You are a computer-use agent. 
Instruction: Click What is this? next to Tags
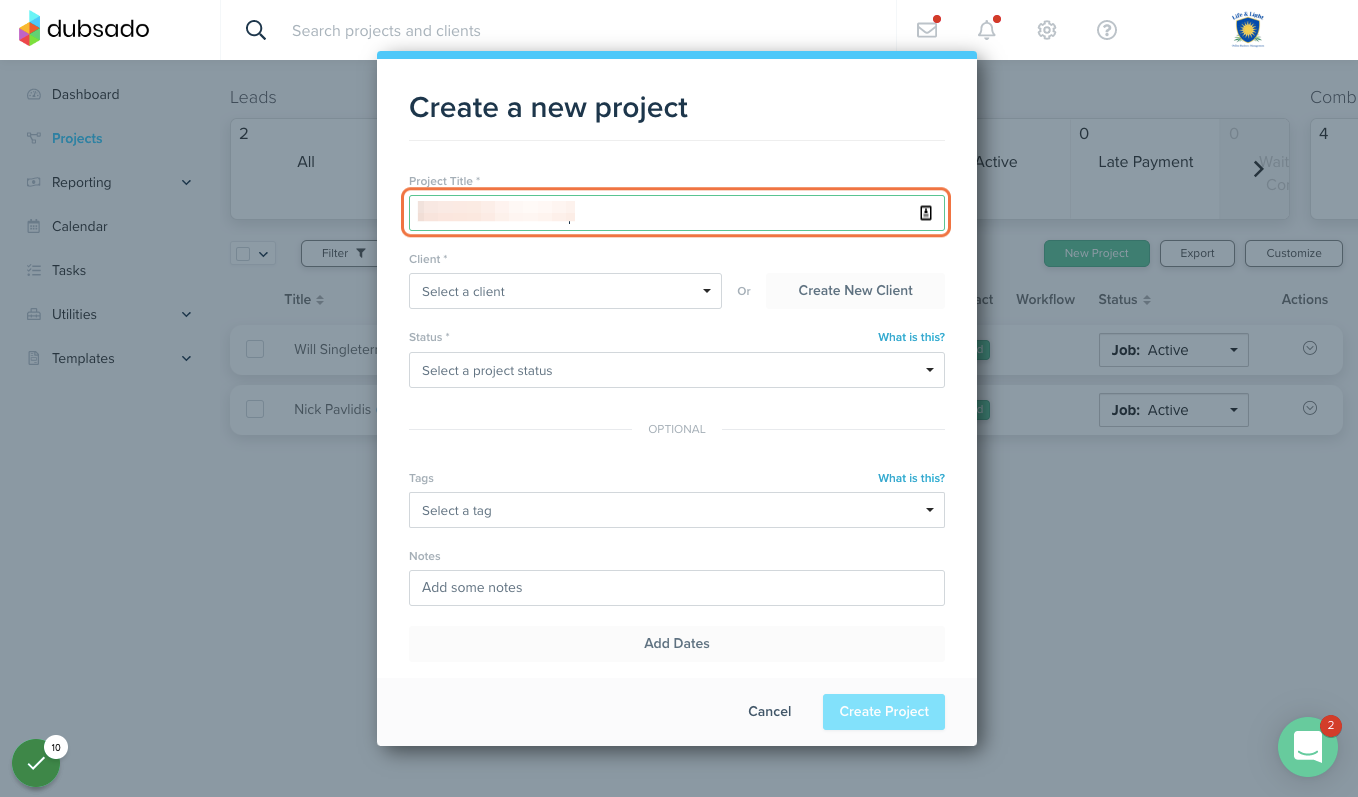pos(911,478)
